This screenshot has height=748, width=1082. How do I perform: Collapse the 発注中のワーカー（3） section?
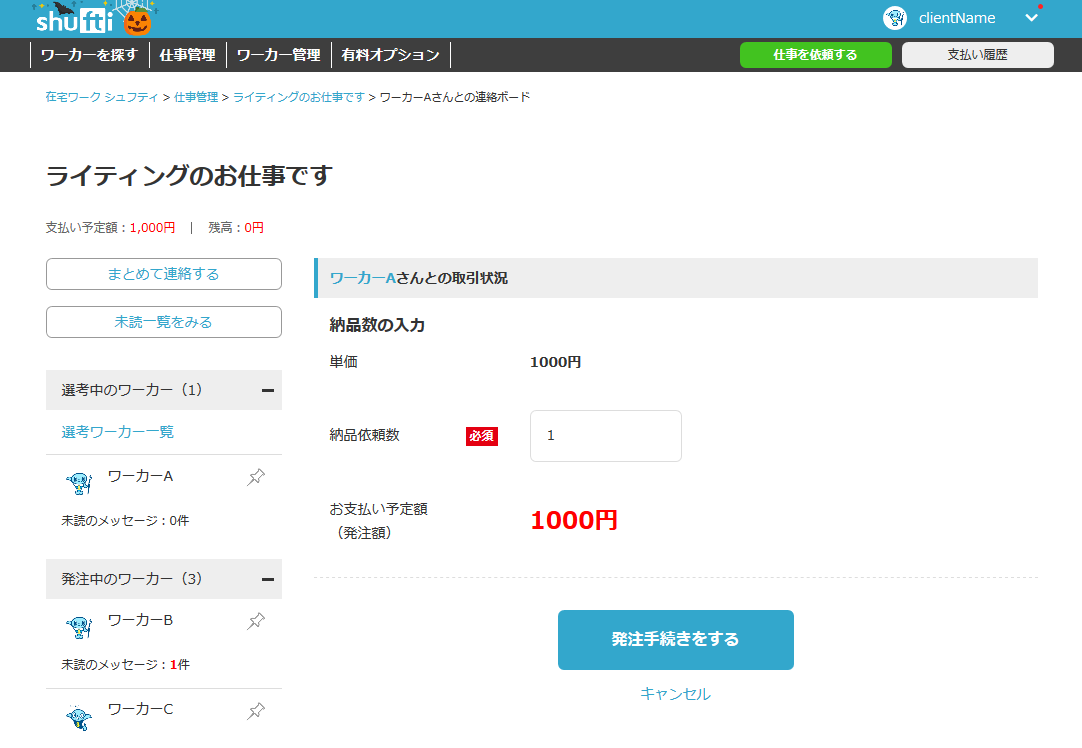(268, 580)
